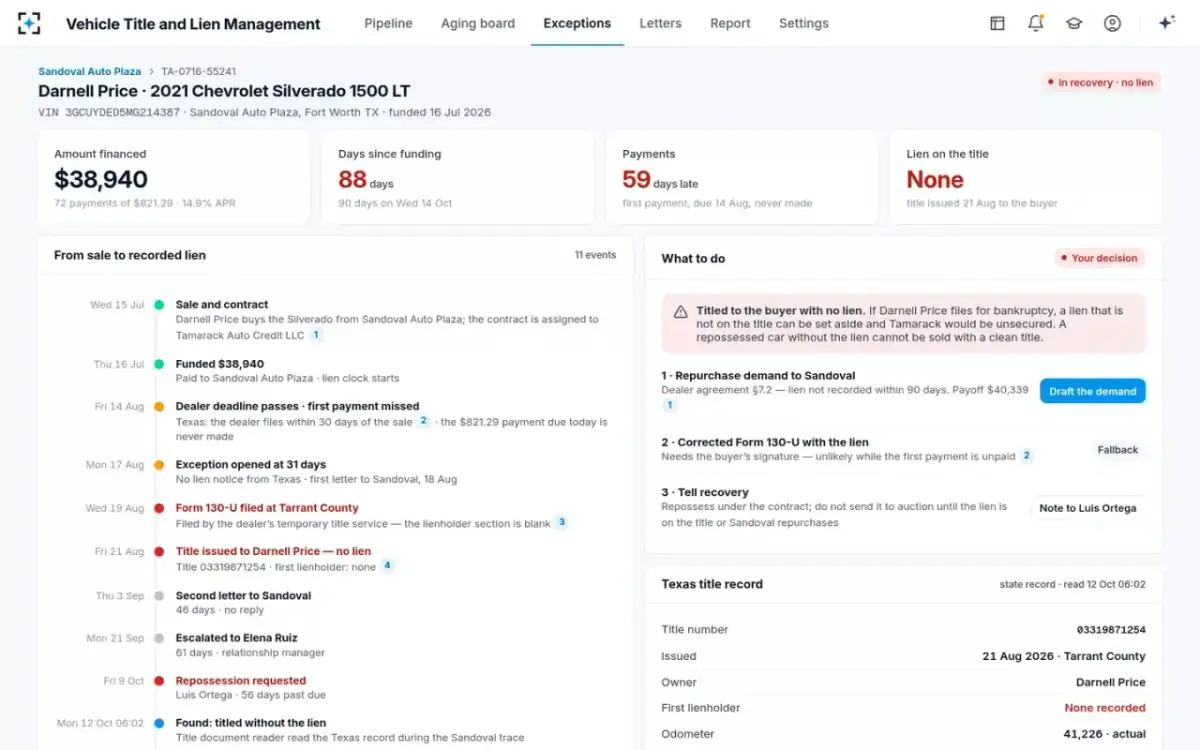Select the Sale and contract timeline dot
Image resolution: width=1200 pixels, height=750 pixels.
pyautogui.click(x=159, y=305)
